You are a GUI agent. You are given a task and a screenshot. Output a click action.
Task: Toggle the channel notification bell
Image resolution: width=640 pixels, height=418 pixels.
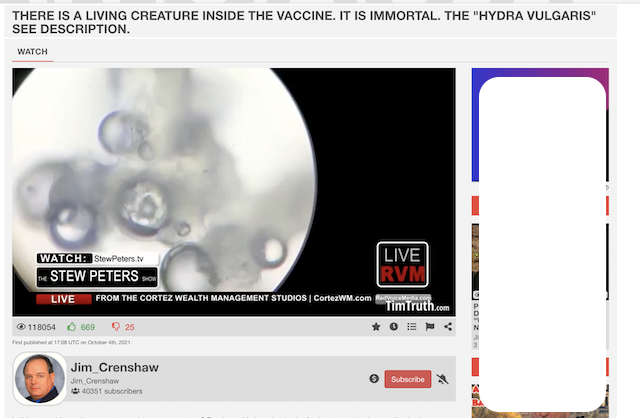[x=442, y=379]
